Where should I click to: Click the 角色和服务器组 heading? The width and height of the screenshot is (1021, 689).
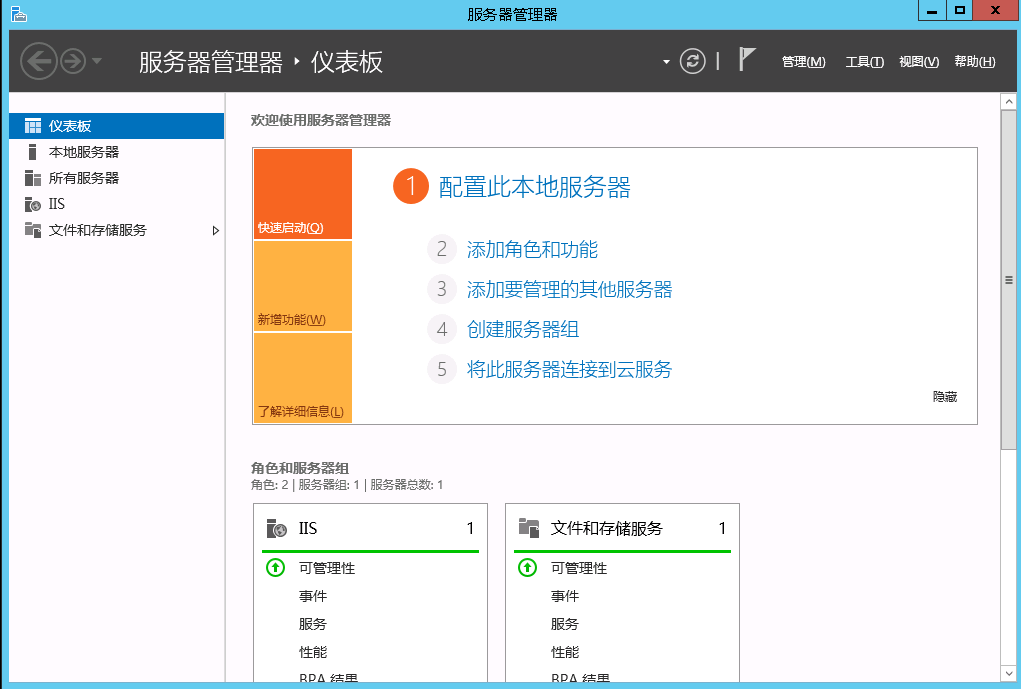coord(300,468)
